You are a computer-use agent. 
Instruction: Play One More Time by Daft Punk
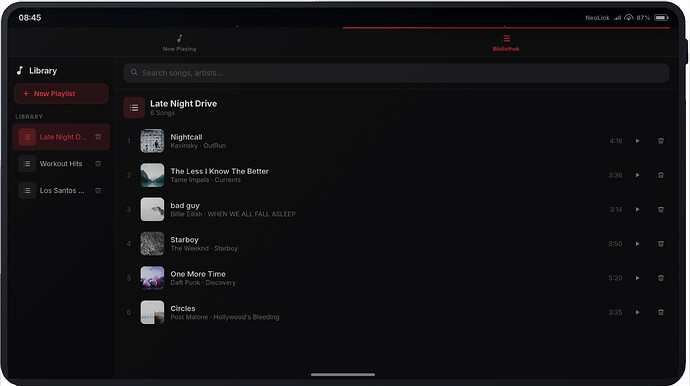(x=637, y=278)
